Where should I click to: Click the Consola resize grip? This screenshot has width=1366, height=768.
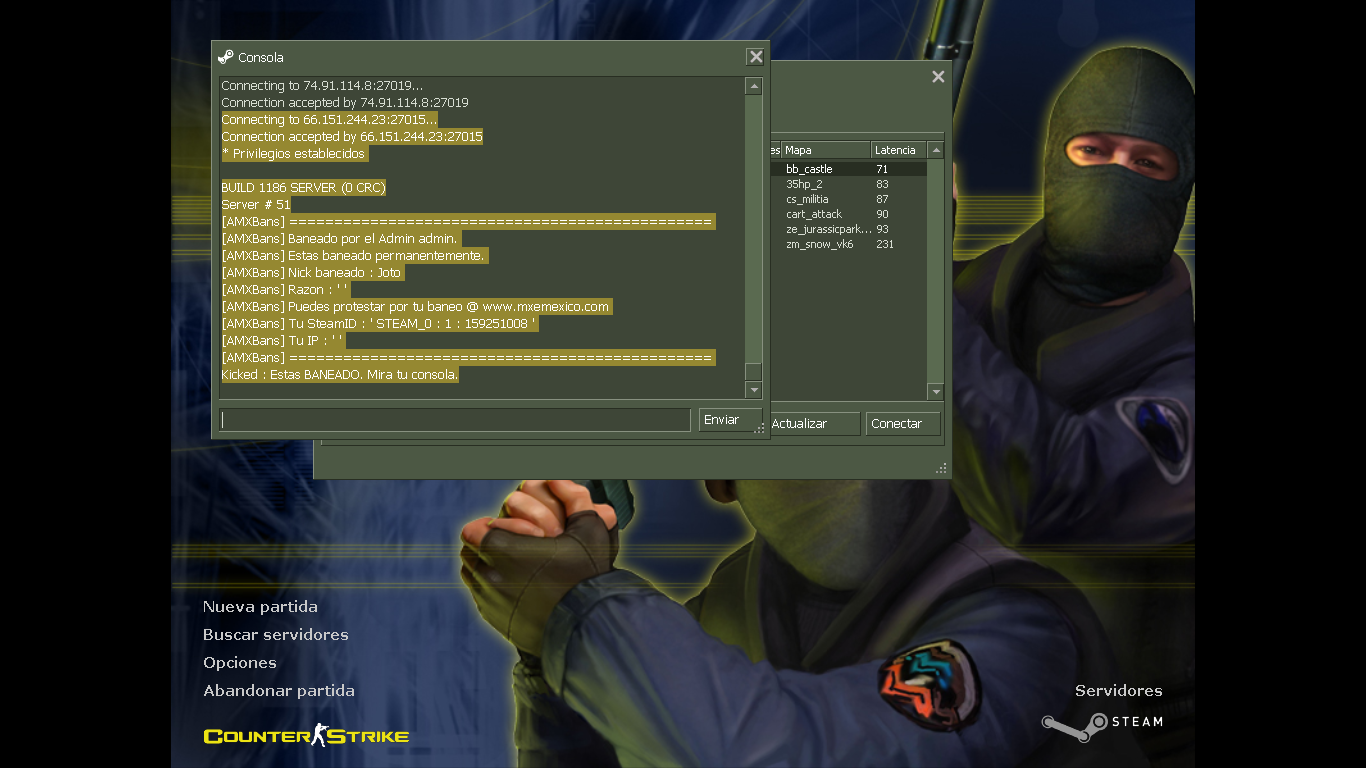pos(760,428)
